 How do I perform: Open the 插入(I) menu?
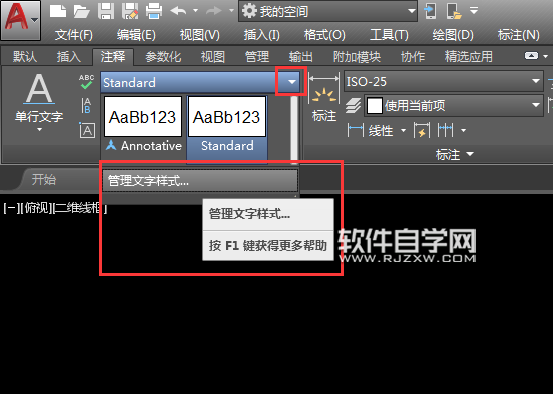[262, 35]
